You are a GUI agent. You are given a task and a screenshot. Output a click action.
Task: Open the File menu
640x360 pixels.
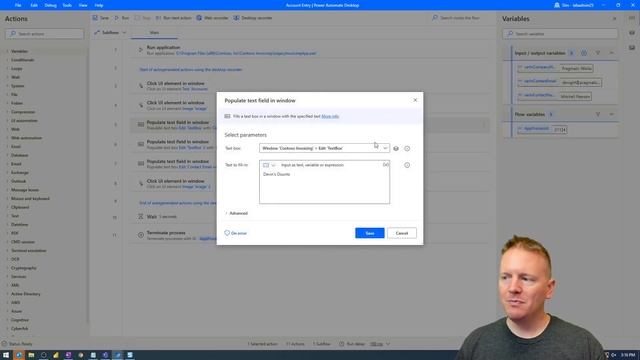(18, 5)
